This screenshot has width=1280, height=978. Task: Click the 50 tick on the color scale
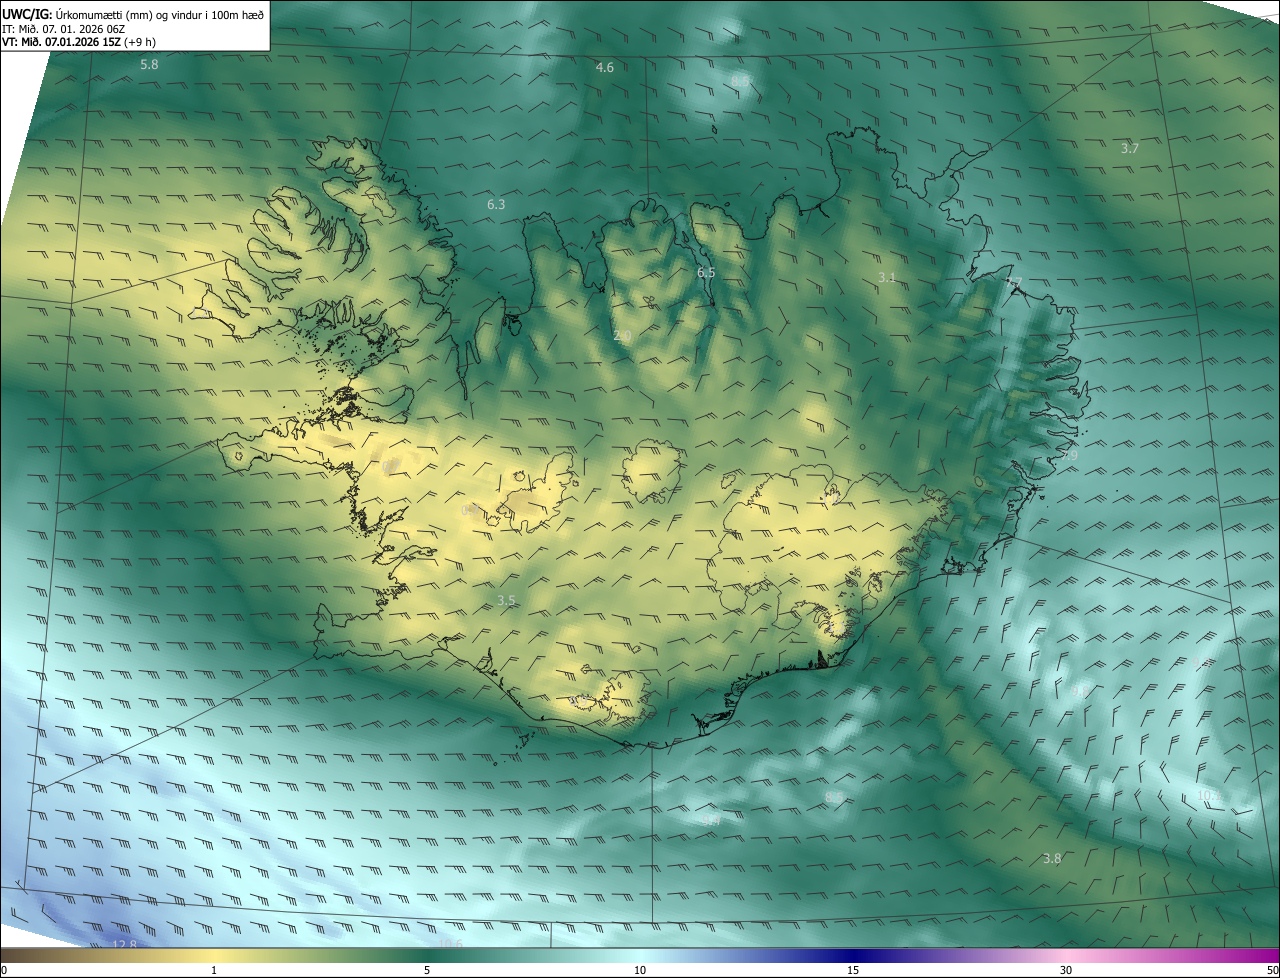coord(1271,970)
